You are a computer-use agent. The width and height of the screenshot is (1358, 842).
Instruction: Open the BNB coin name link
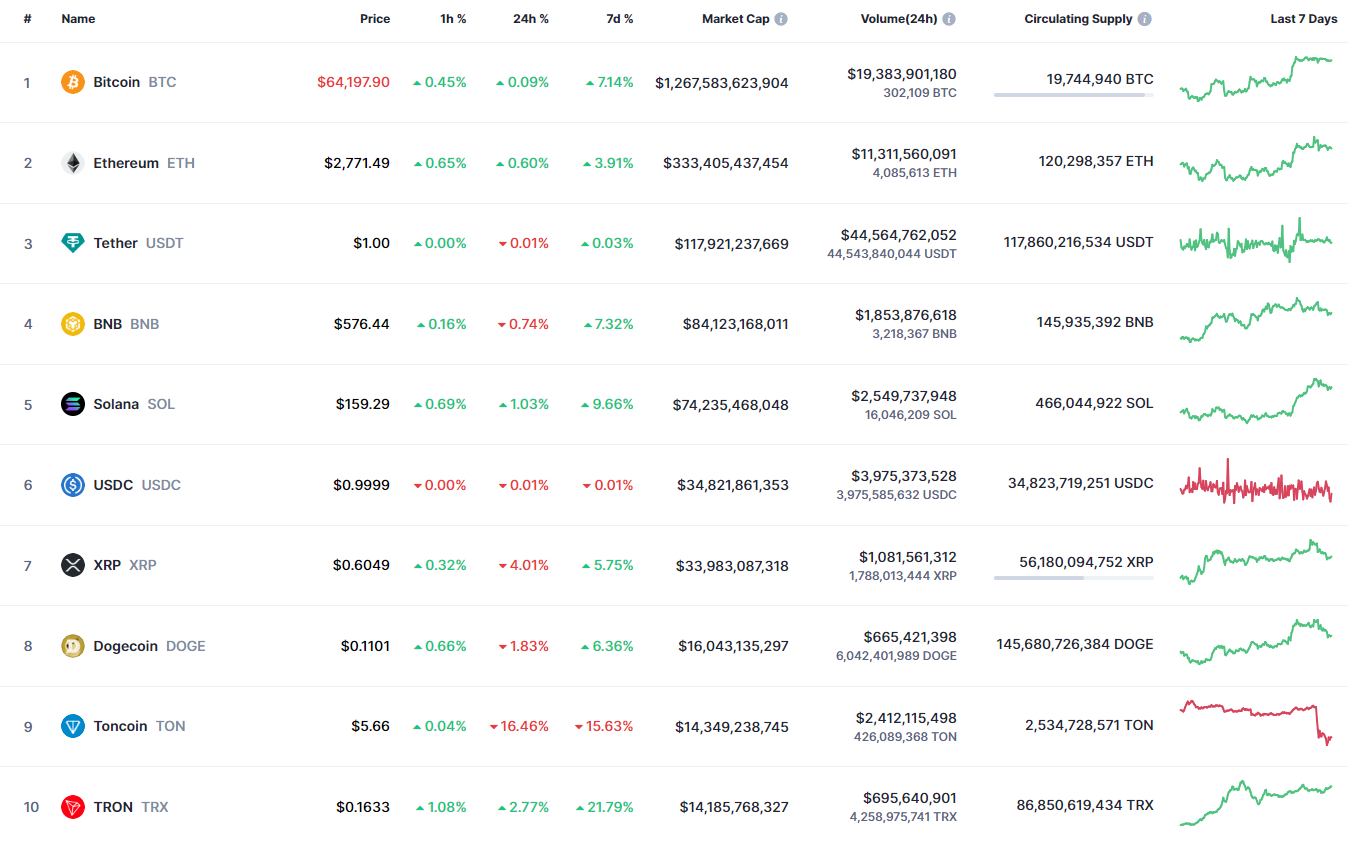[108, 324]
